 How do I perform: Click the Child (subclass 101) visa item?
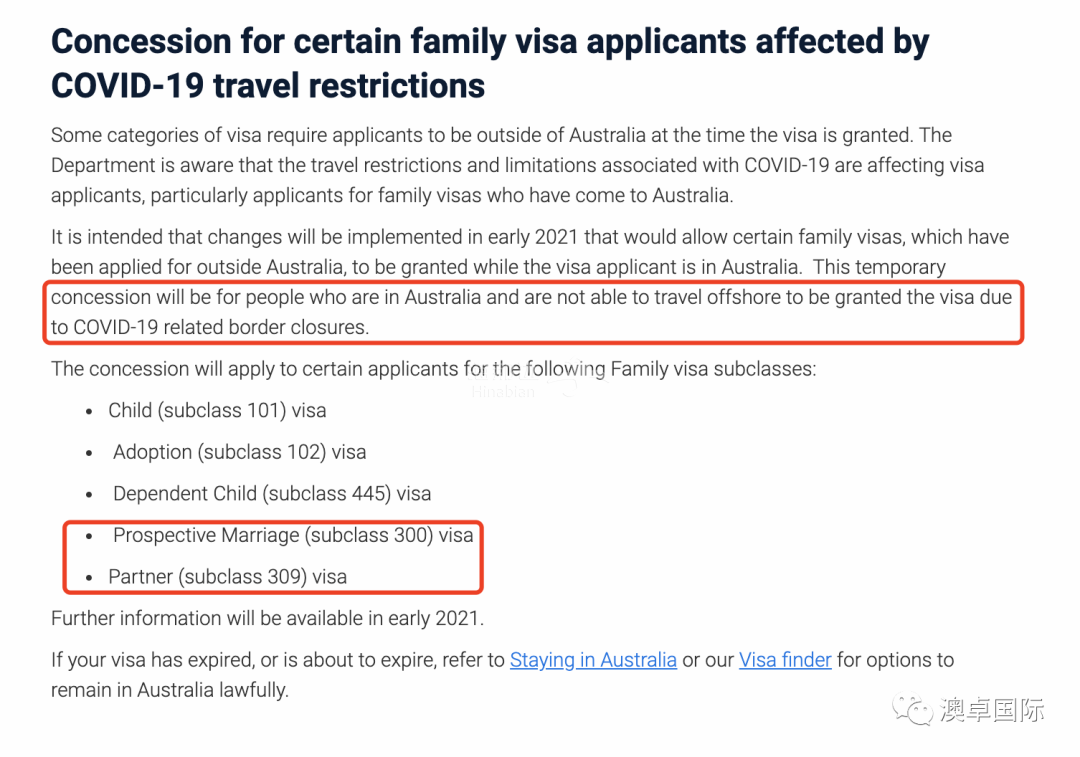point(217,411)
